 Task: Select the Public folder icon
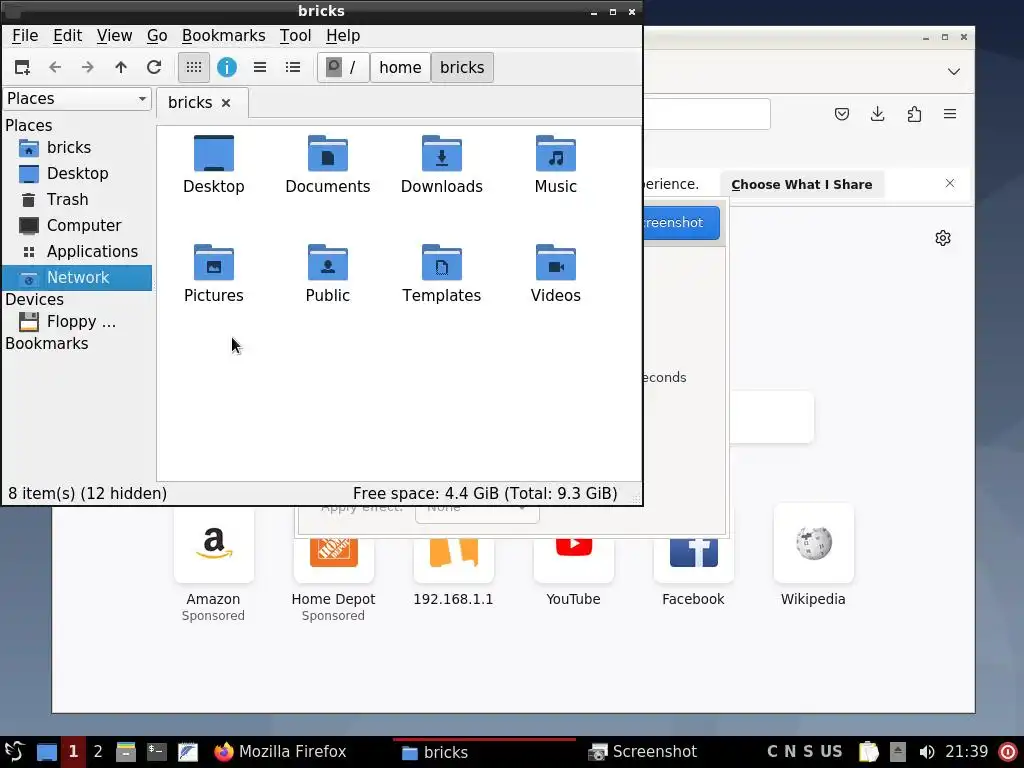pos(328,263)
